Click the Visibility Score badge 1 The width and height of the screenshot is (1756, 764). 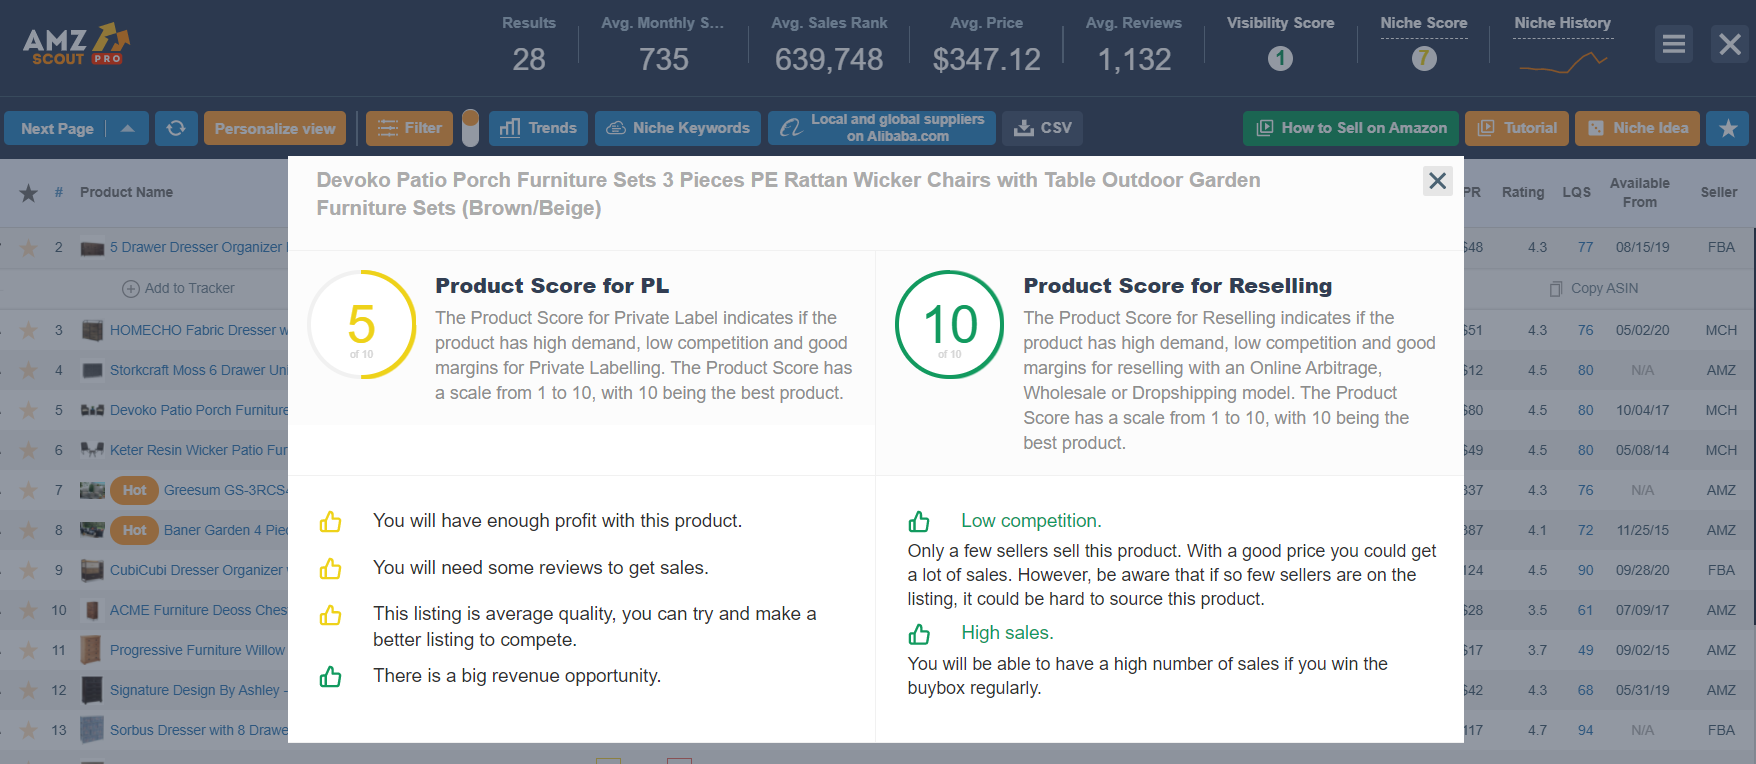coord(1280,59)
